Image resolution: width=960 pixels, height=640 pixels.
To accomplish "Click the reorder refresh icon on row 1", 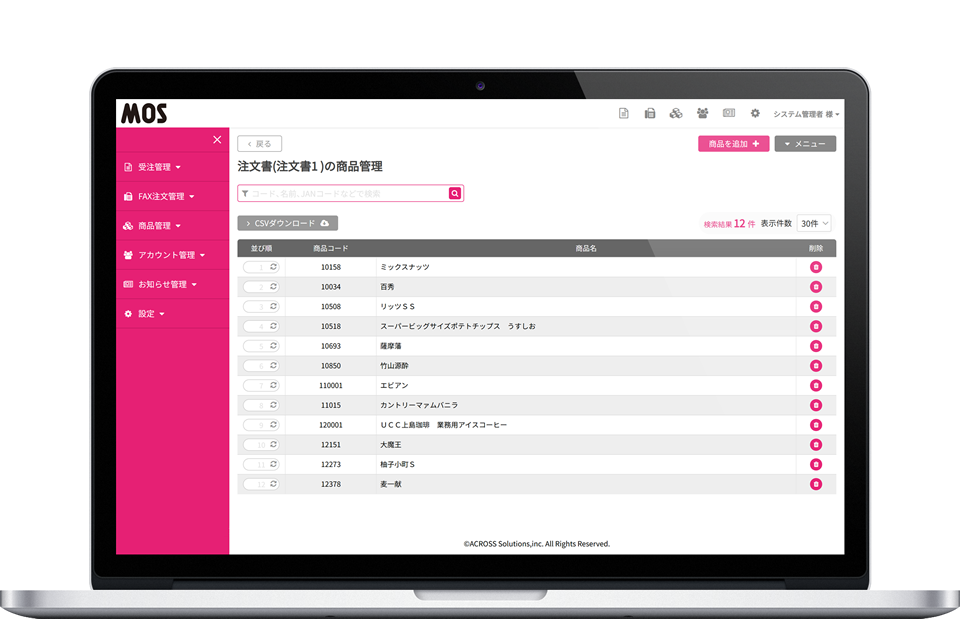I will coord(272,267).
